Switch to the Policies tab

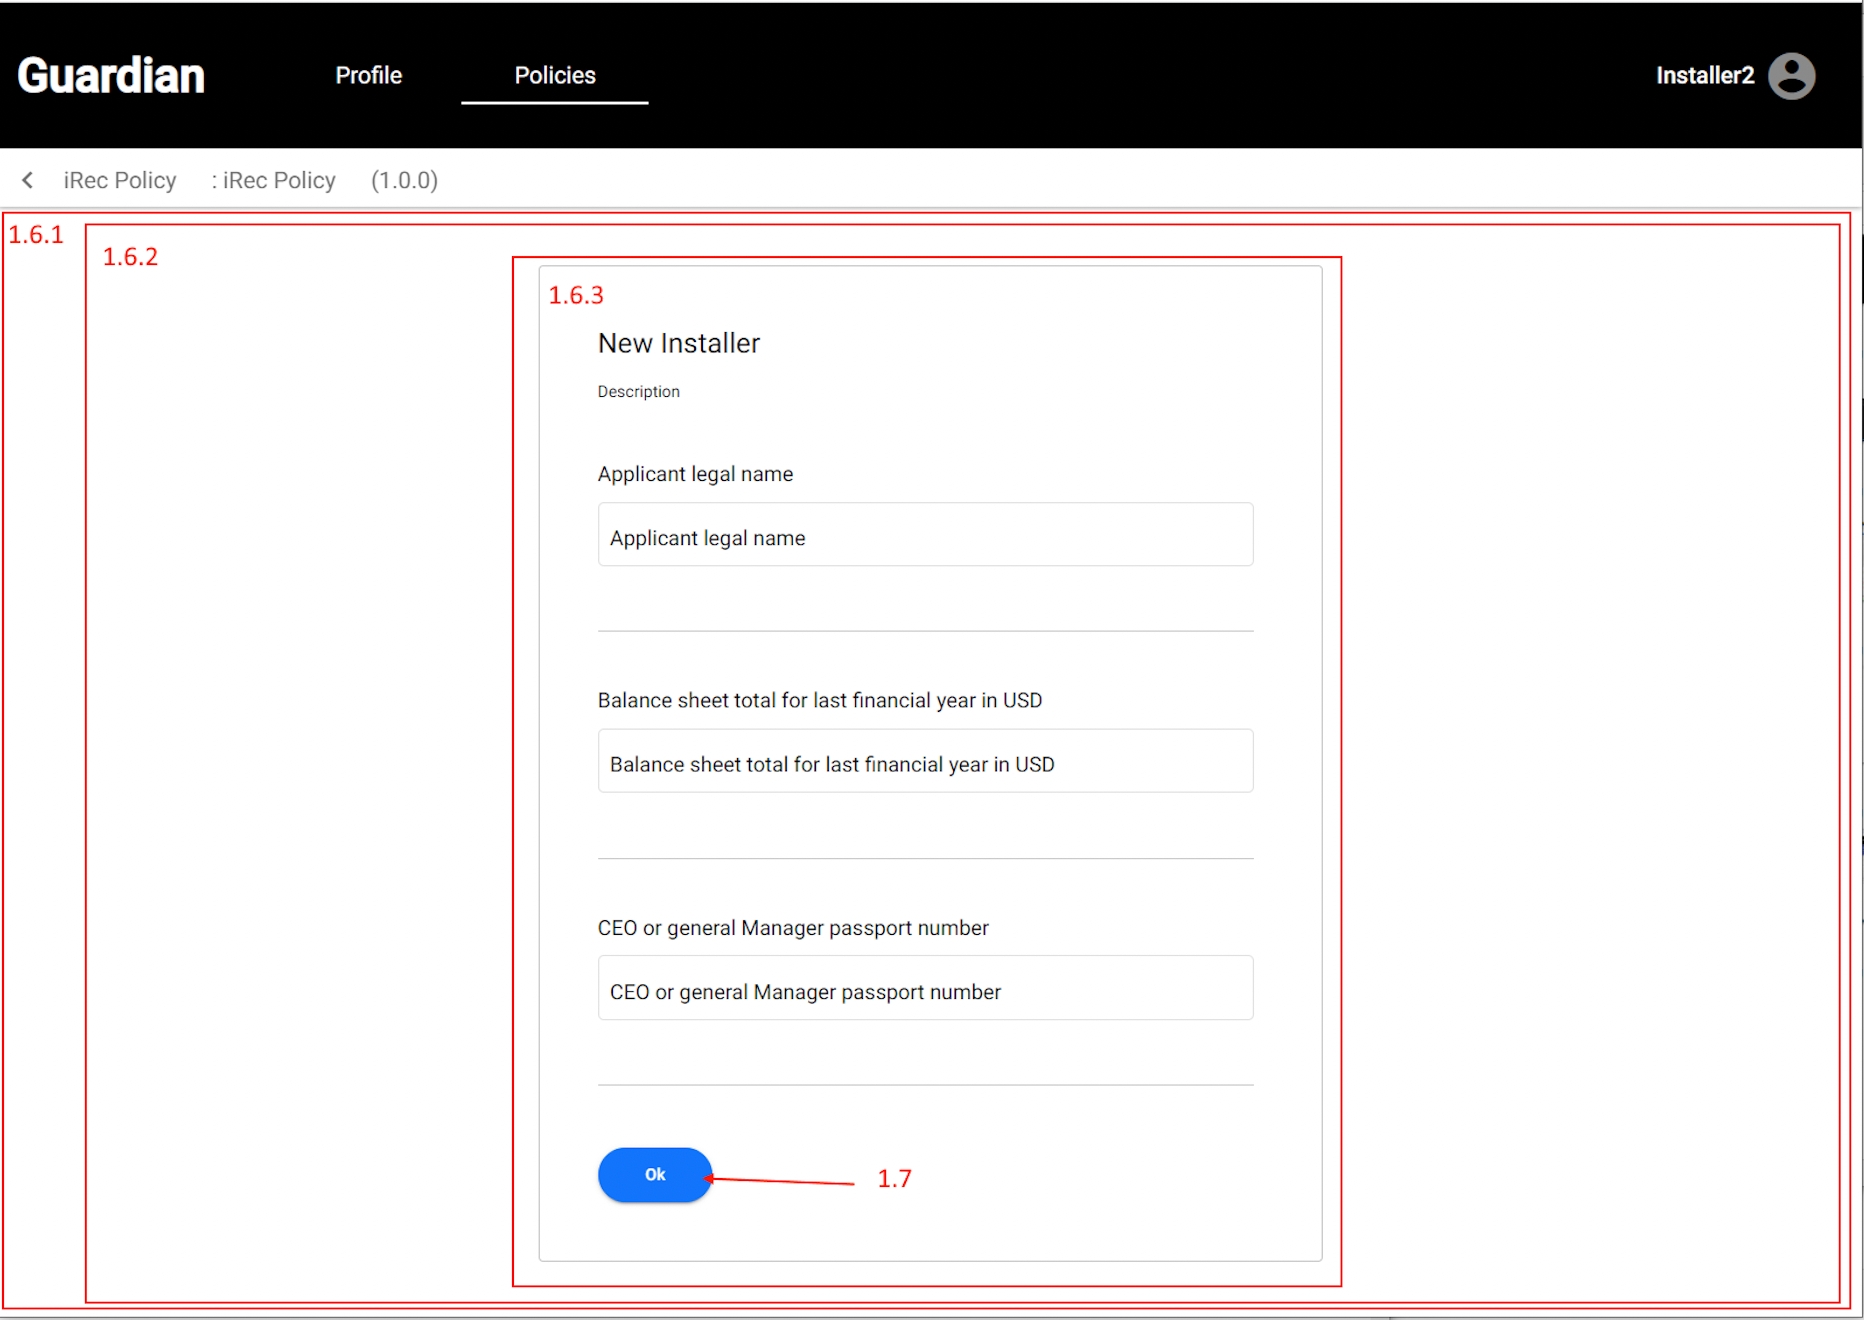554,76
